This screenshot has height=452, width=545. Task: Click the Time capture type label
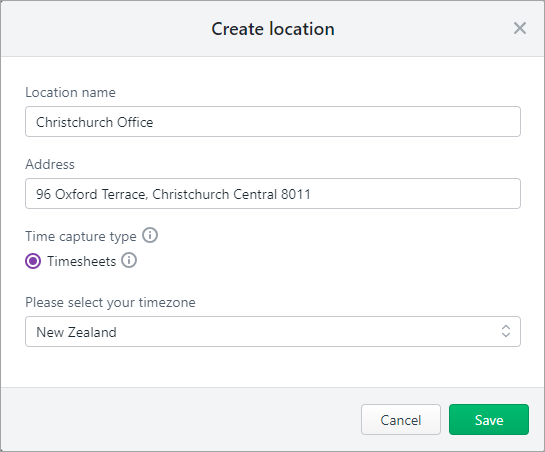click(x=81, y=236)
